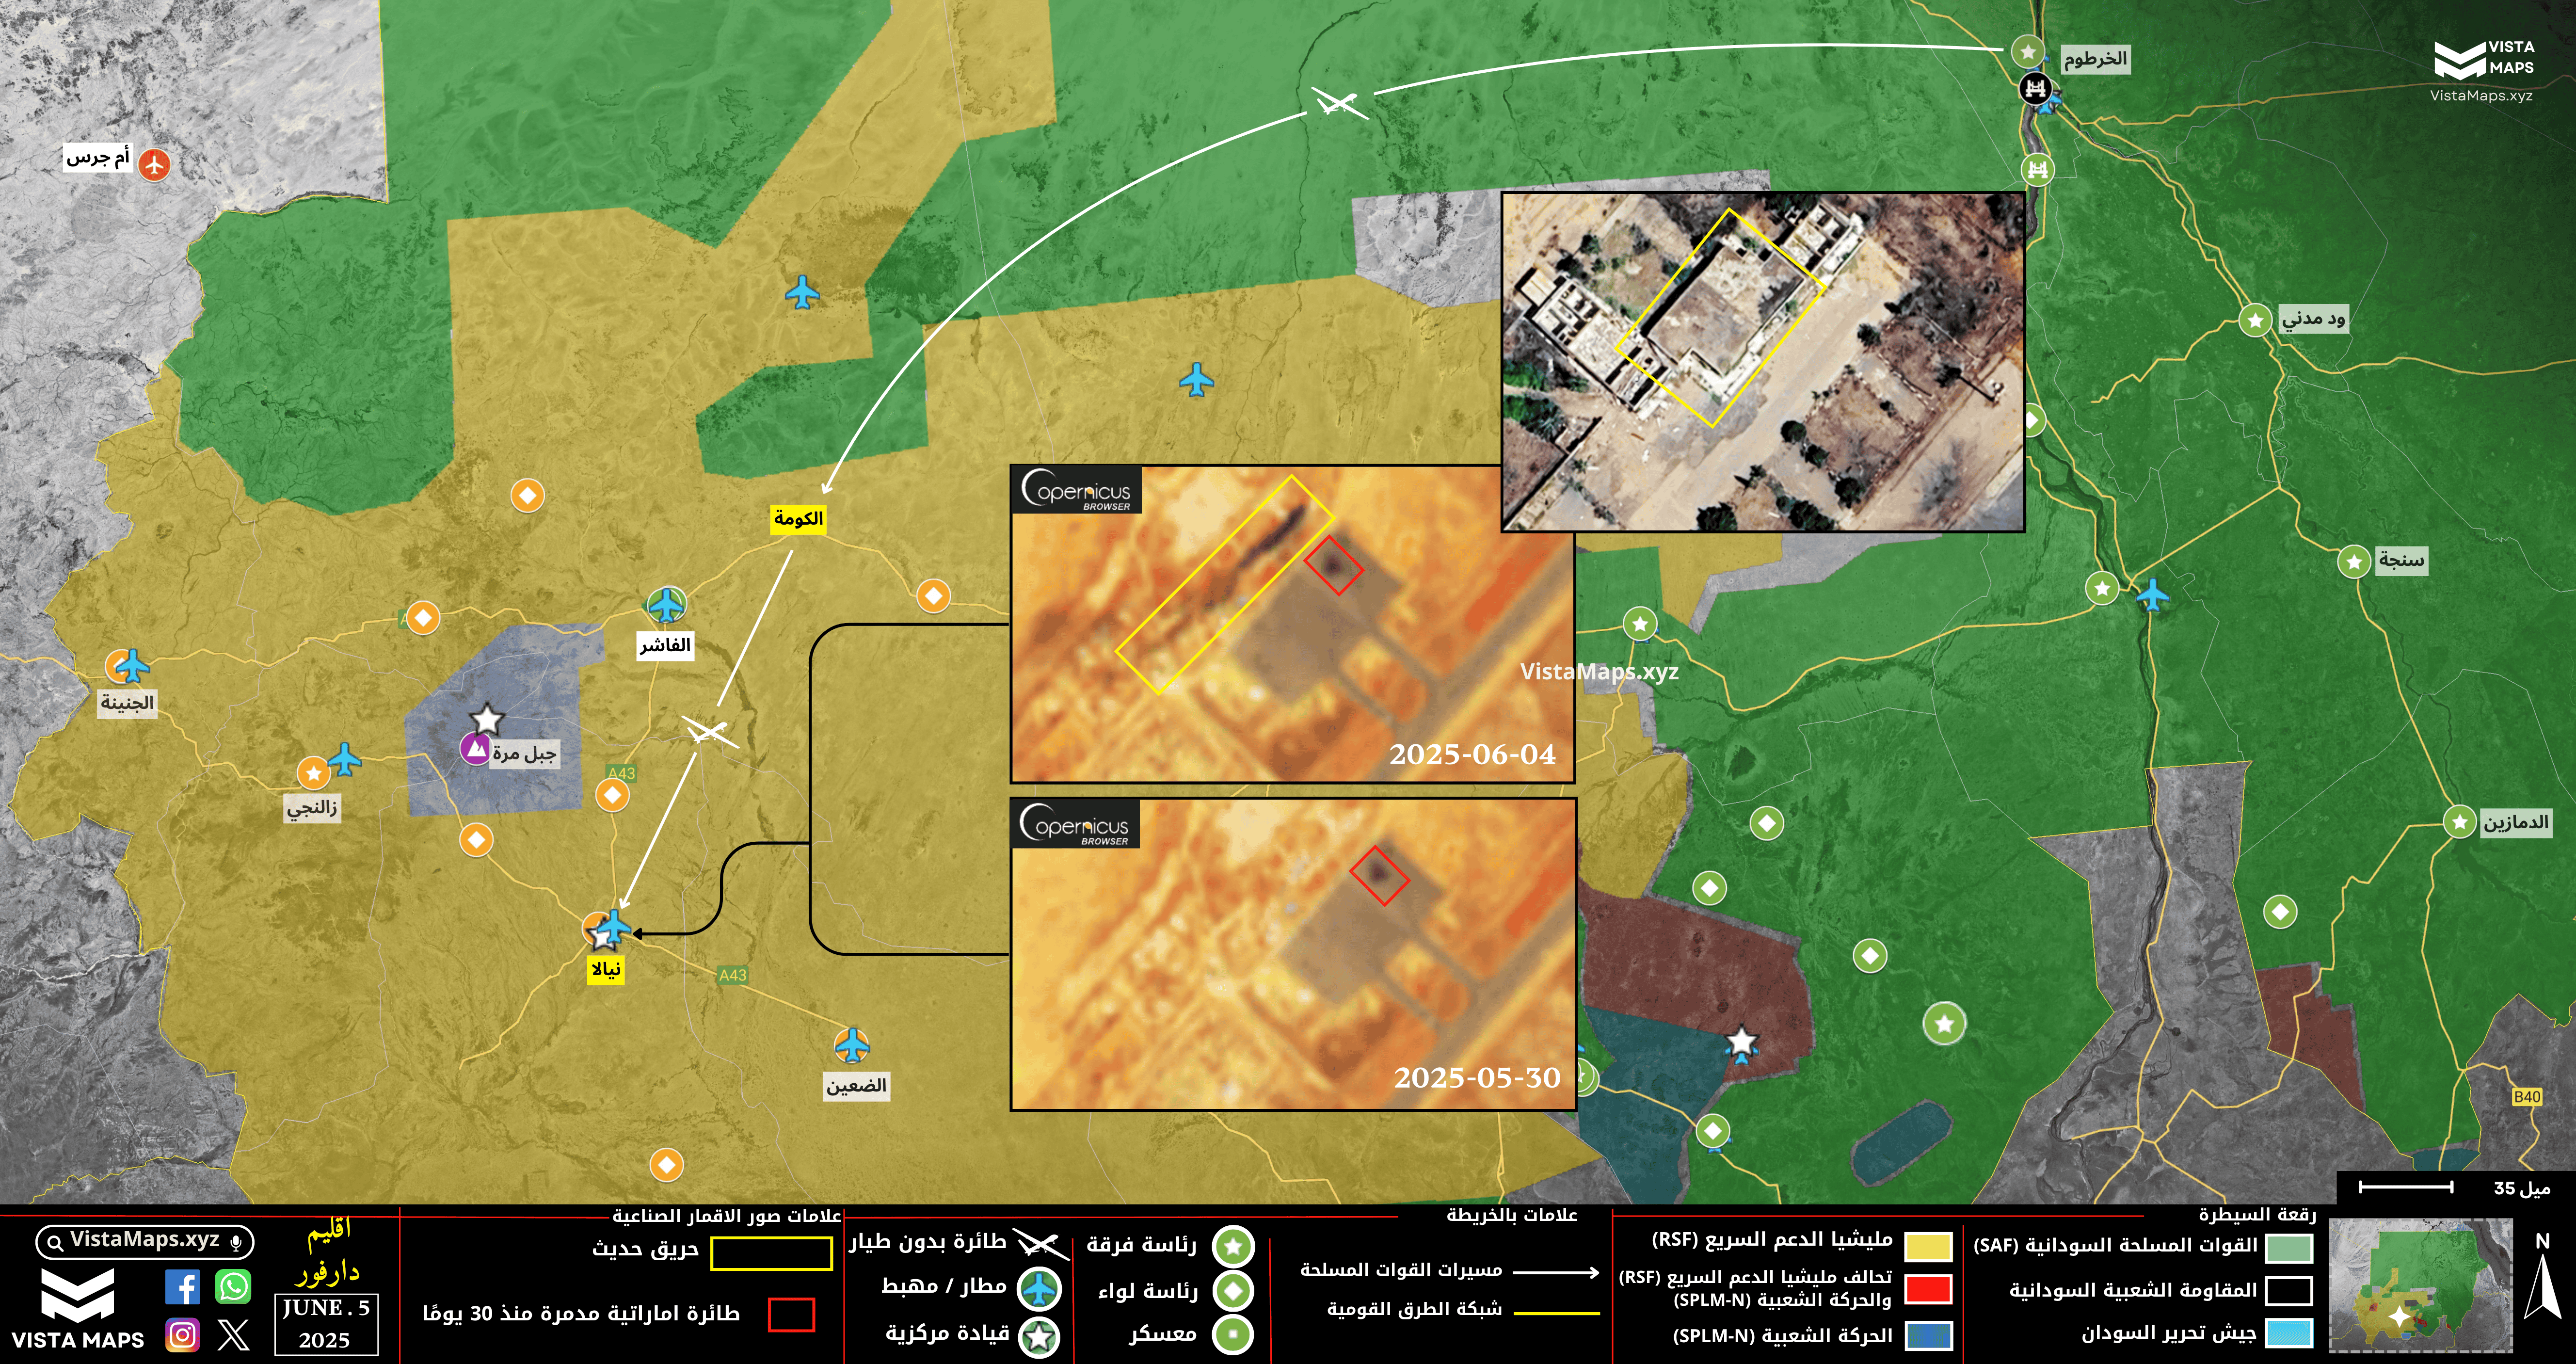The height and width of the screenshot is (1364, 2576).
Task: Click the ود مدني label
Action: coord(2313,318)
